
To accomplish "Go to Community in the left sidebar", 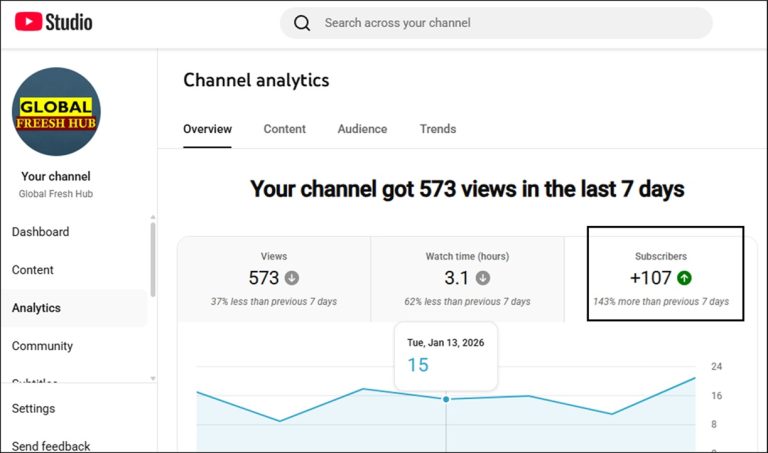I will pyautogui.click(x=42, y=346).
